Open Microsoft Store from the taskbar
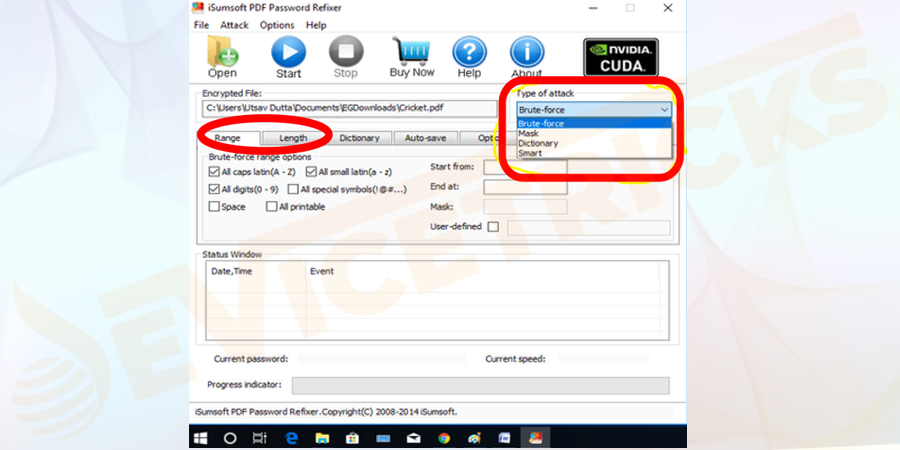The height and width of the screenshot is (450, 900). click(x=353, y=439)
